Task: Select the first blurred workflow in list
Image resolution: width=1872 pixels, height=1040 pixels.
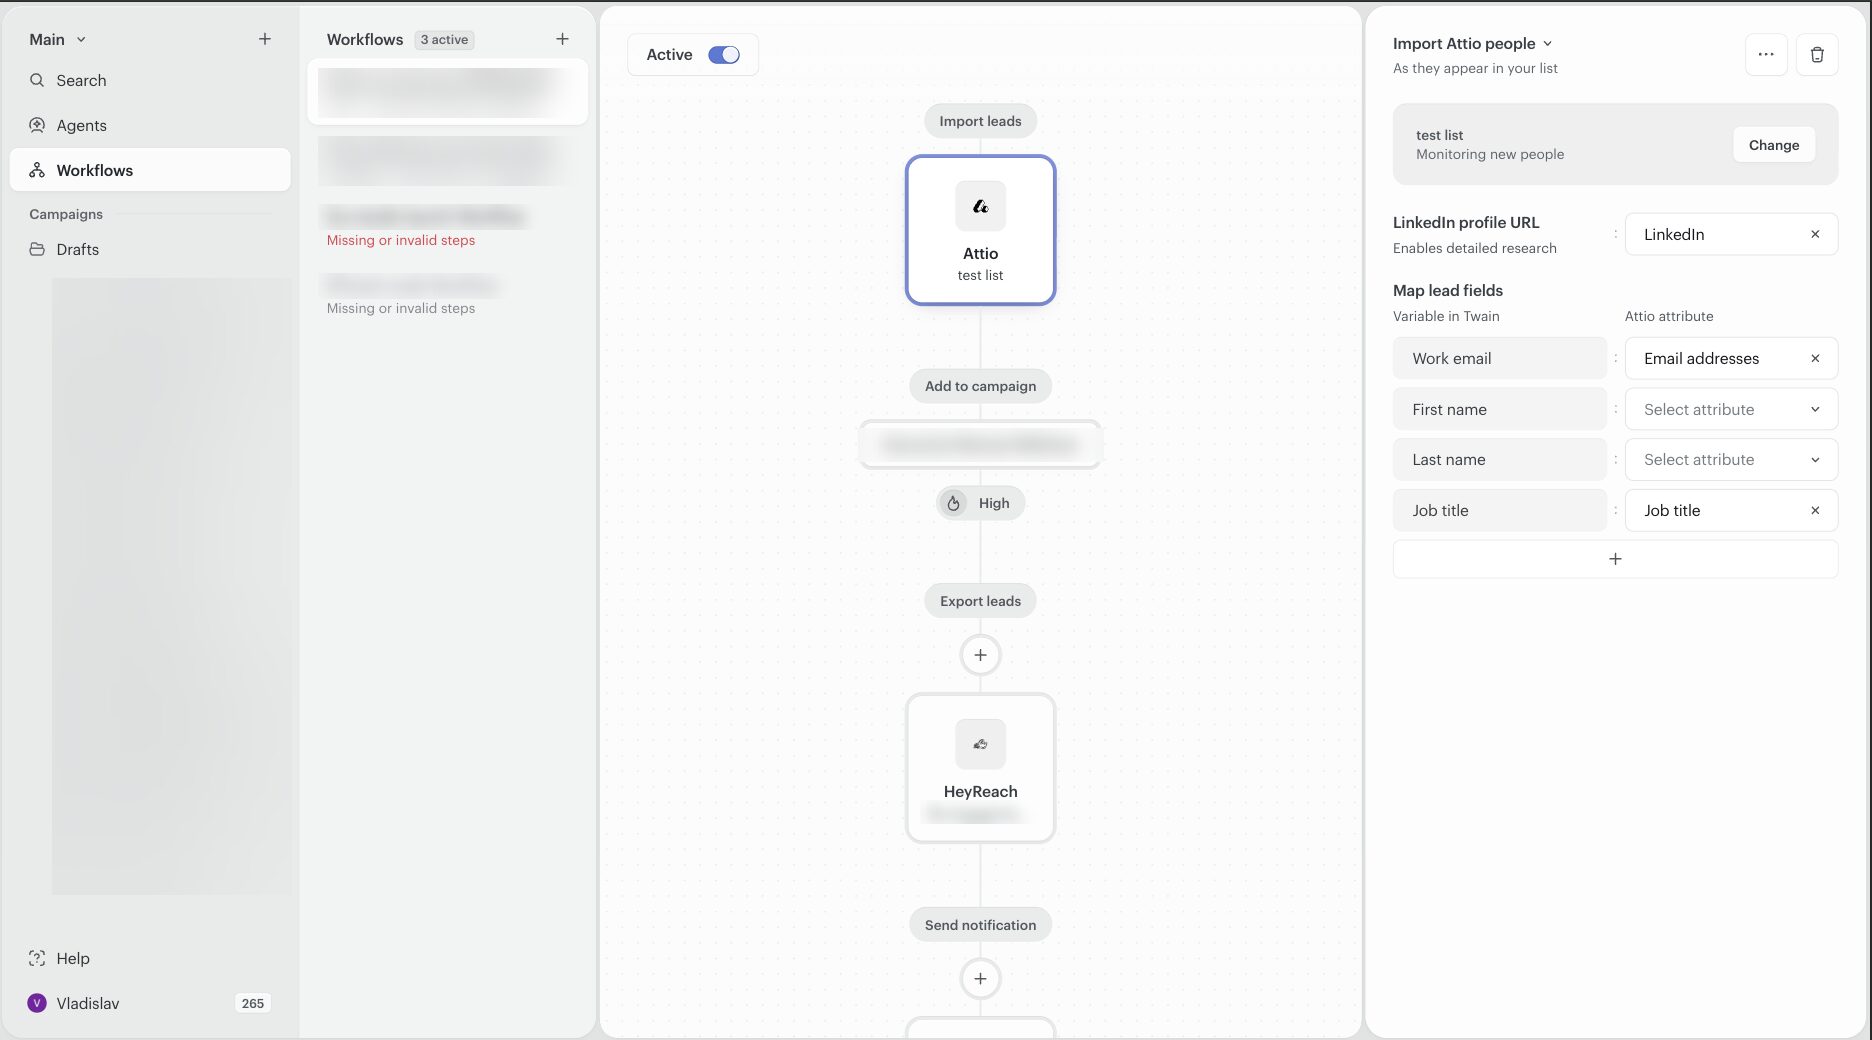Action: [x=447, y=92]
